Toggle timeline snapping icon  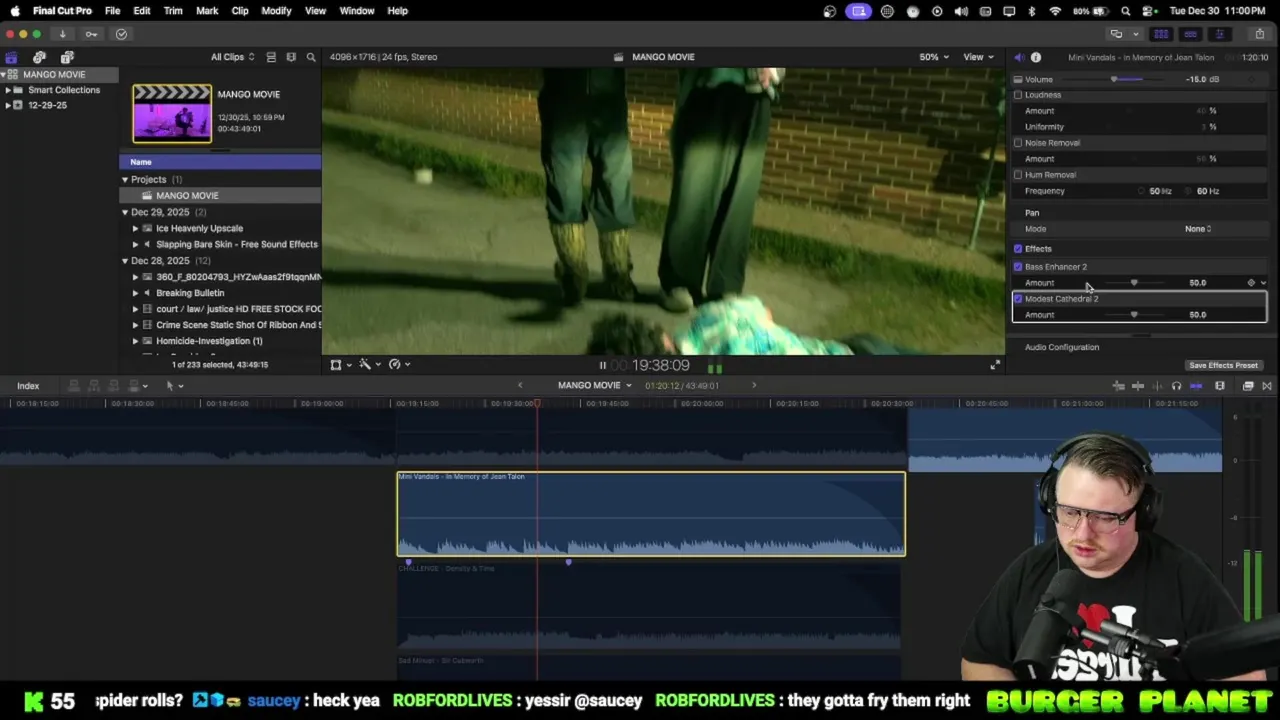tap(1196, 386)
